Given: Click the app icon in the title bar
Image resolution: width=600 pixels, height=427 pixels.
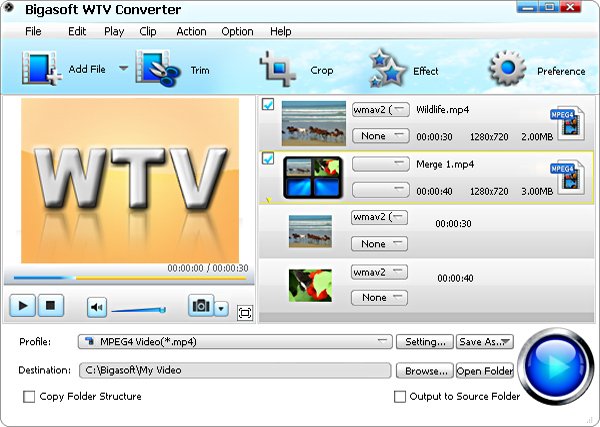Looking at the screenshot, I should point(8,8).
